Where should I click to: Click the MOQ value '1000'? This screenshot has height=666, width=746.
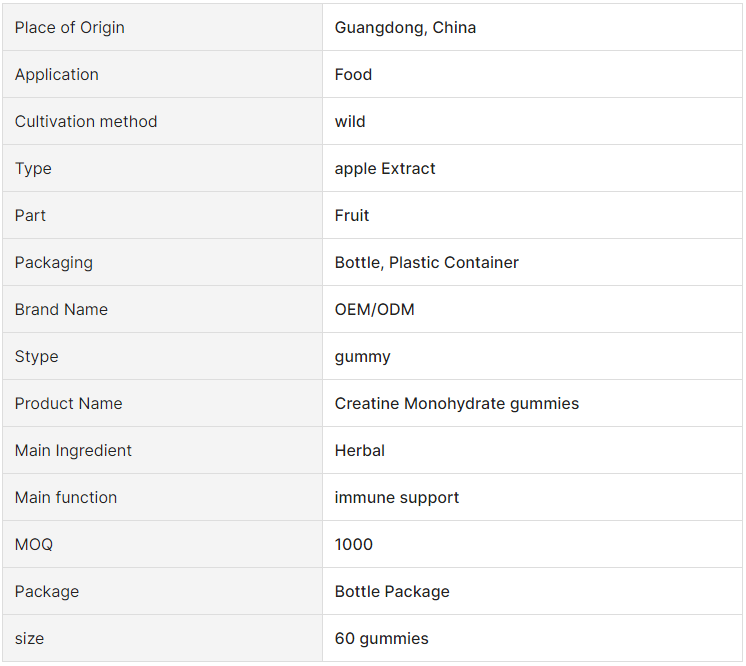coord(354,545)
